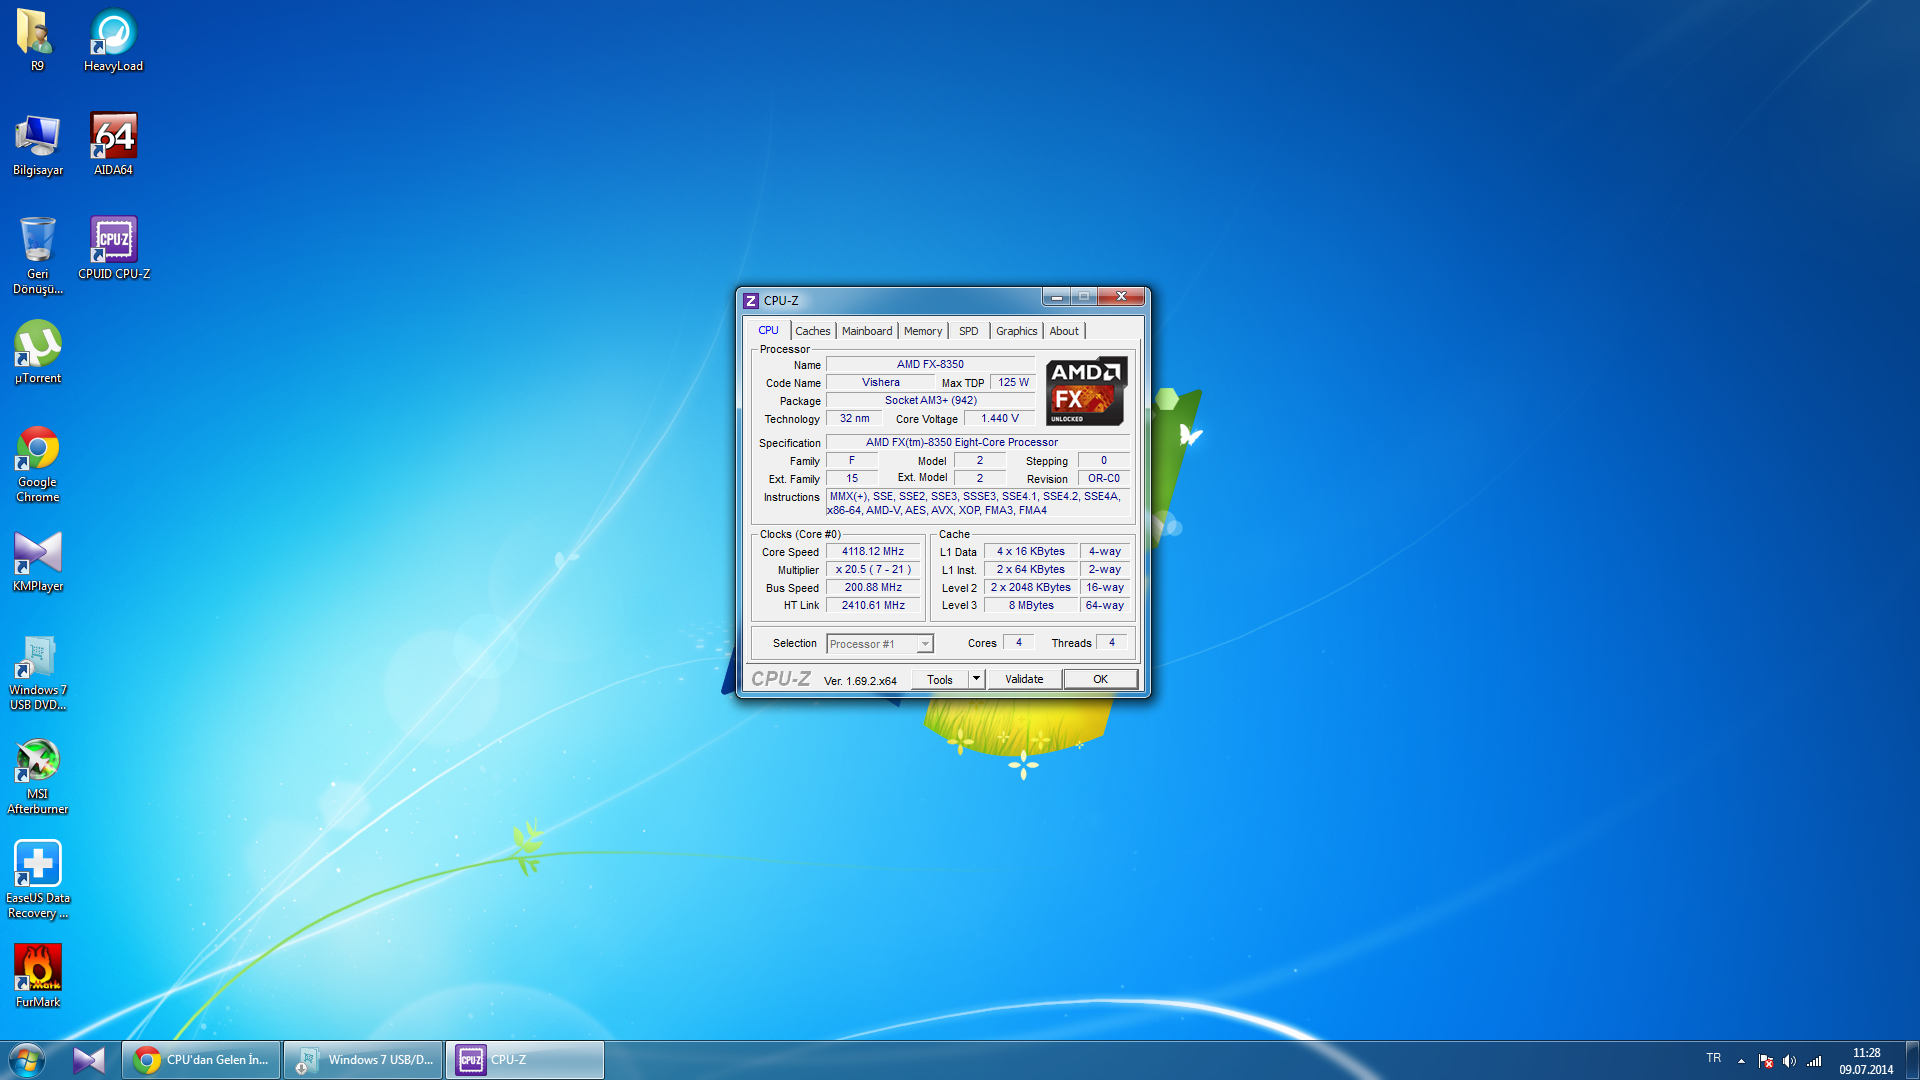Click the Vishera code name value
This screenshot has width=1920, height=1080.
[880, 382]
